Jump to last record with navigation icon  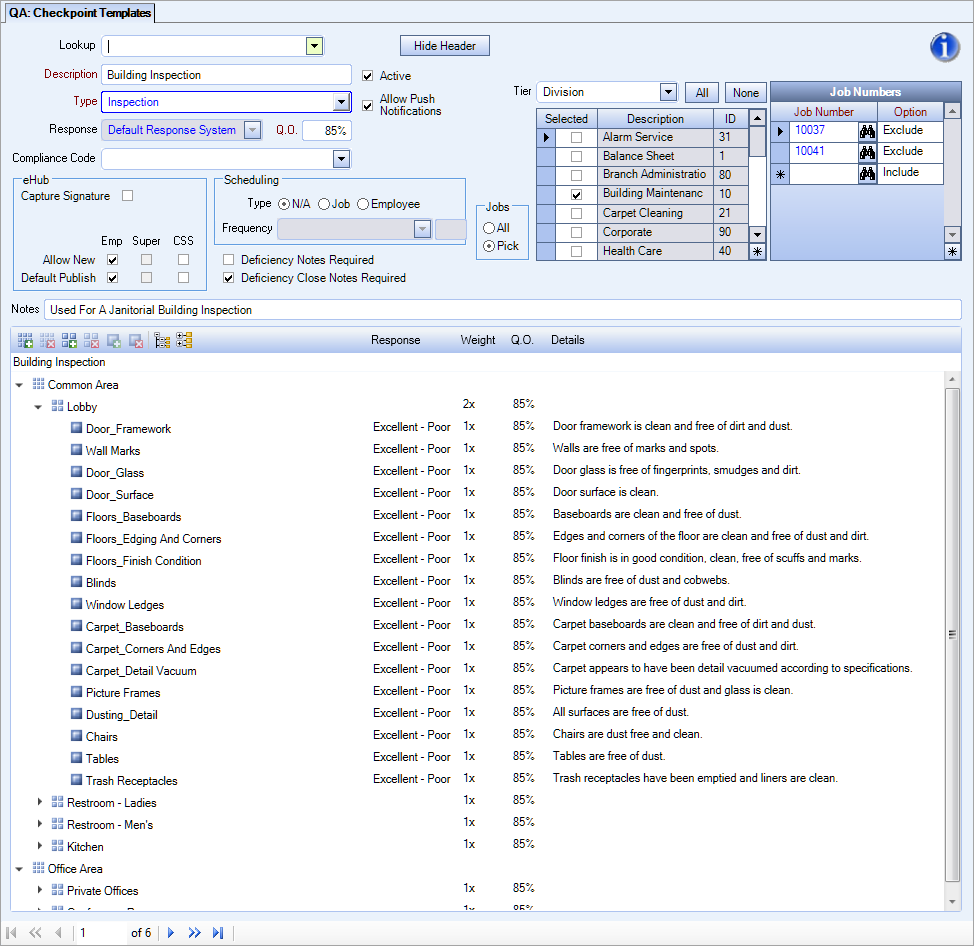pos(218,932)
